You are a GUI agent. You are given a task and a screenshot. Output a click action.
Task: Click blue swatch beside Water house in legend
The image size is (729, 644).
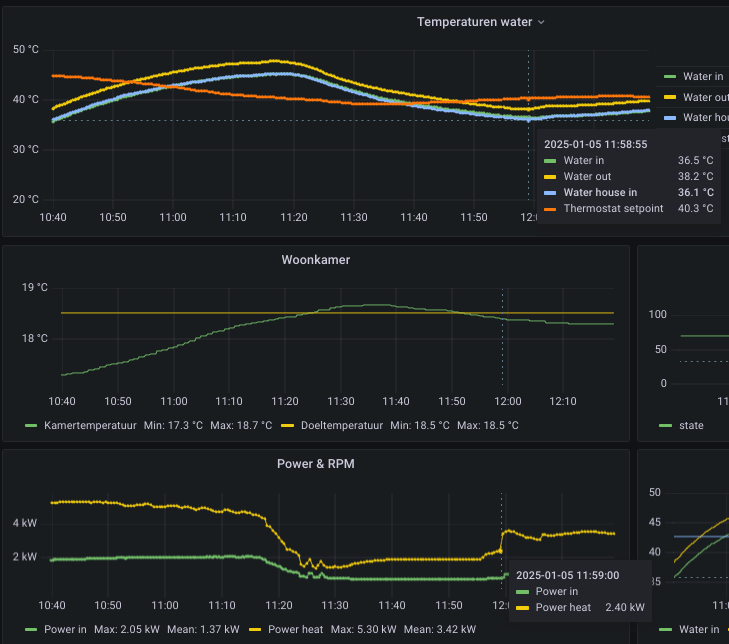pos(670,118)
